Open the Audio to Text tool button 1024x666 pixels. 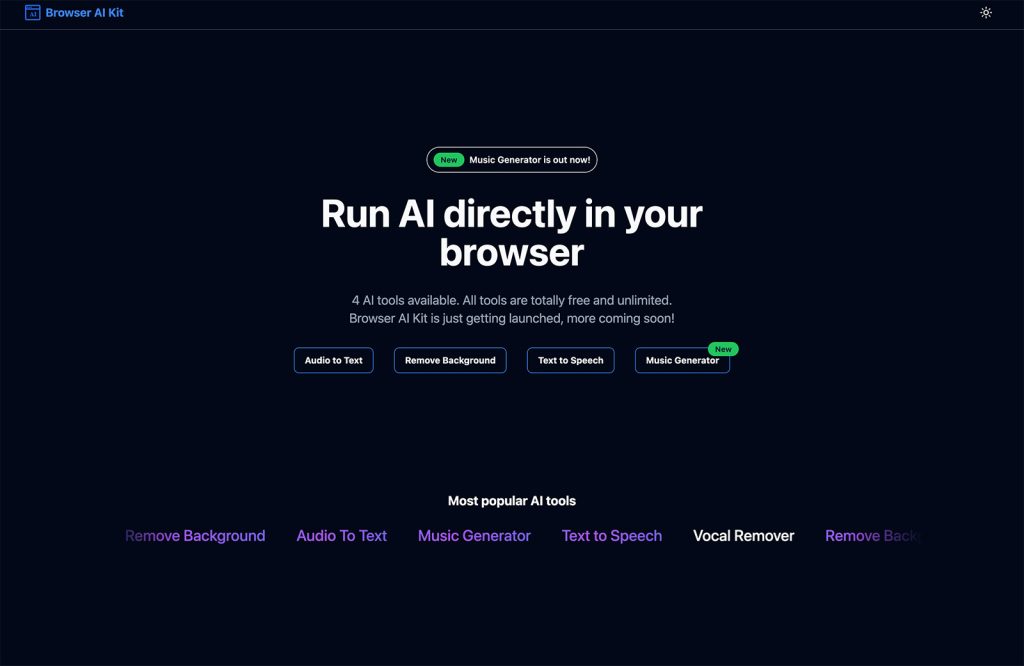pos(333,360)
